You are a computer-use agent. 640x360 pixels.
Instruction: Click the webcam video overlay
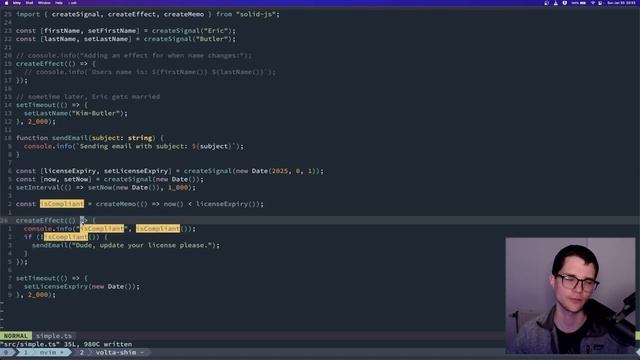570,296
